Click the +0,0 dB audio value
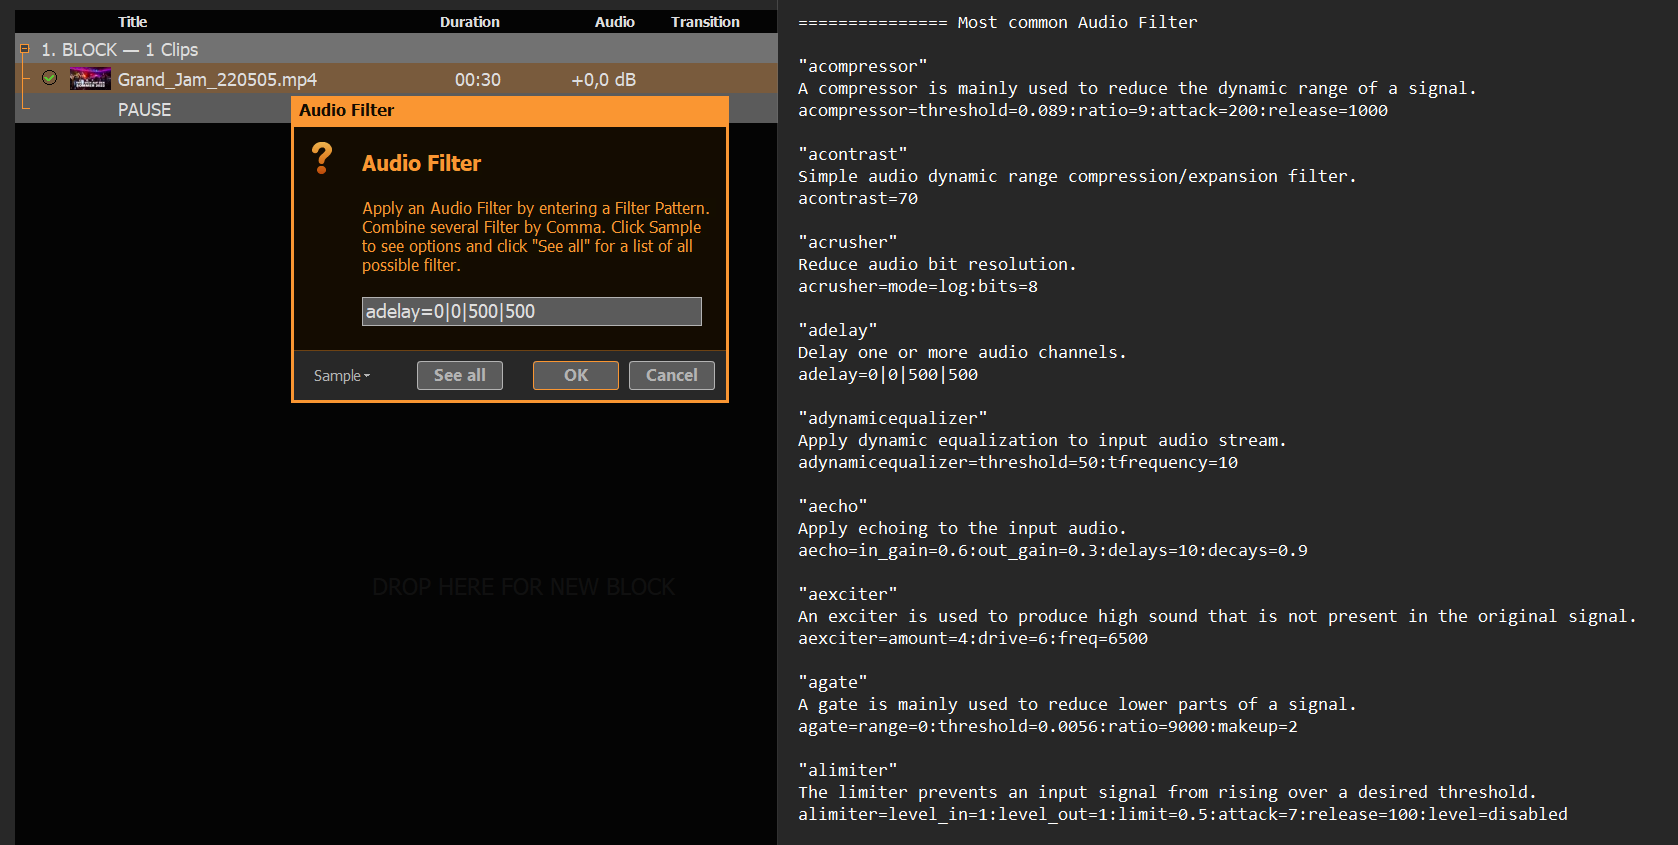This screenshot has height=845, width=1678. tap(603, 80)
